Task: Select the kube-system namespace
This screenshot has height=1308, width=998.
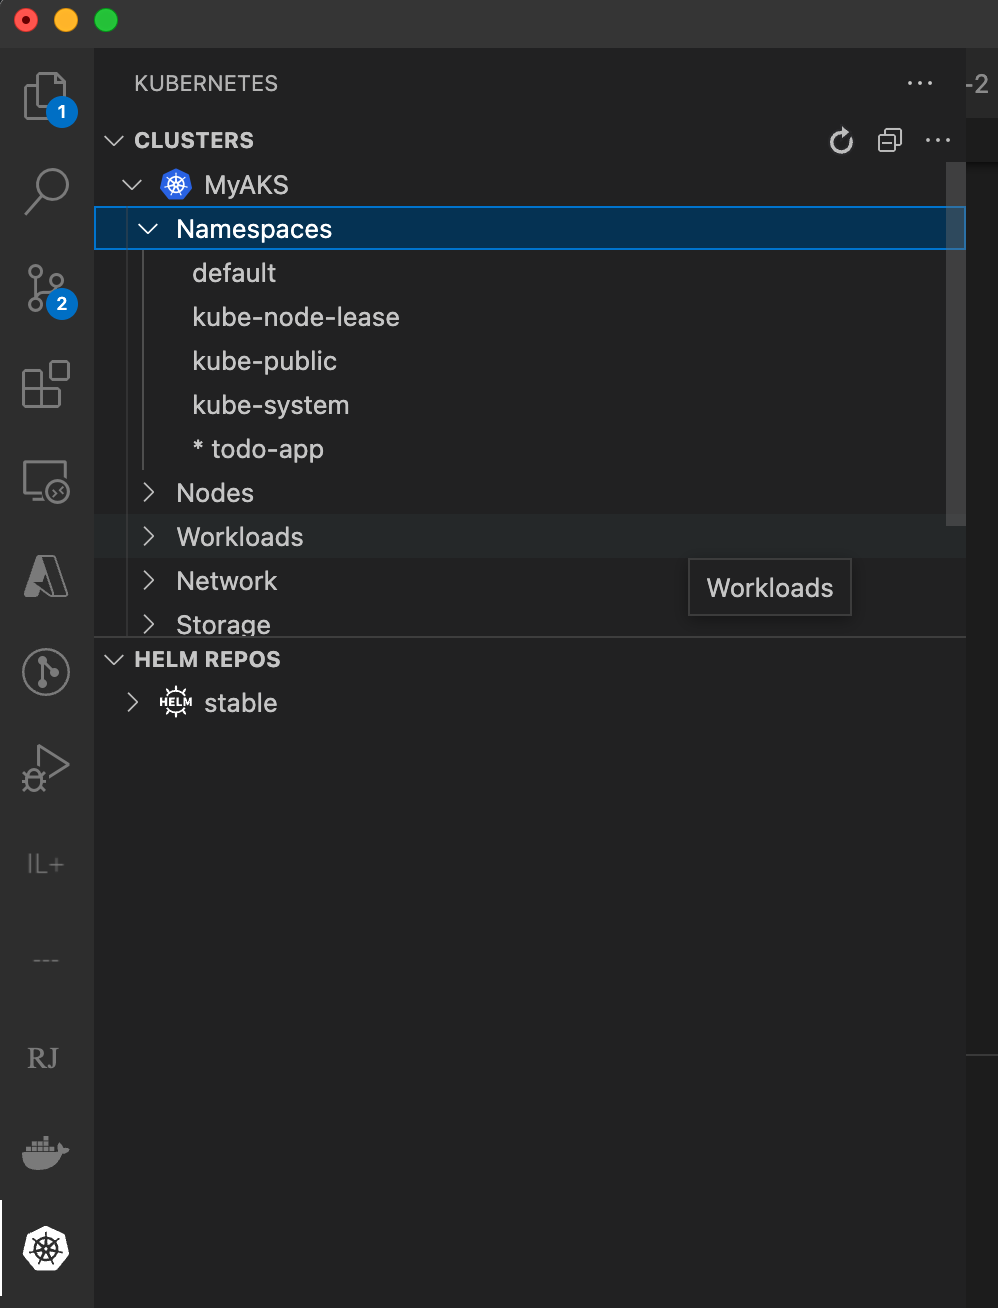Action: 270,405
